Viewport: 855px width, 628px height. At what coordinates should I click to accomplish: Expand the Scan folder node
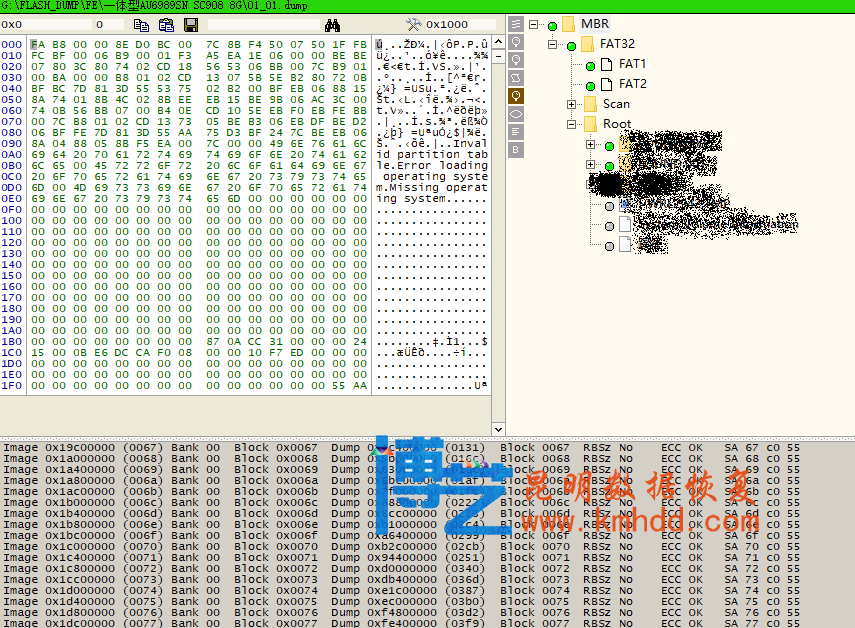(x=571, y=104)
